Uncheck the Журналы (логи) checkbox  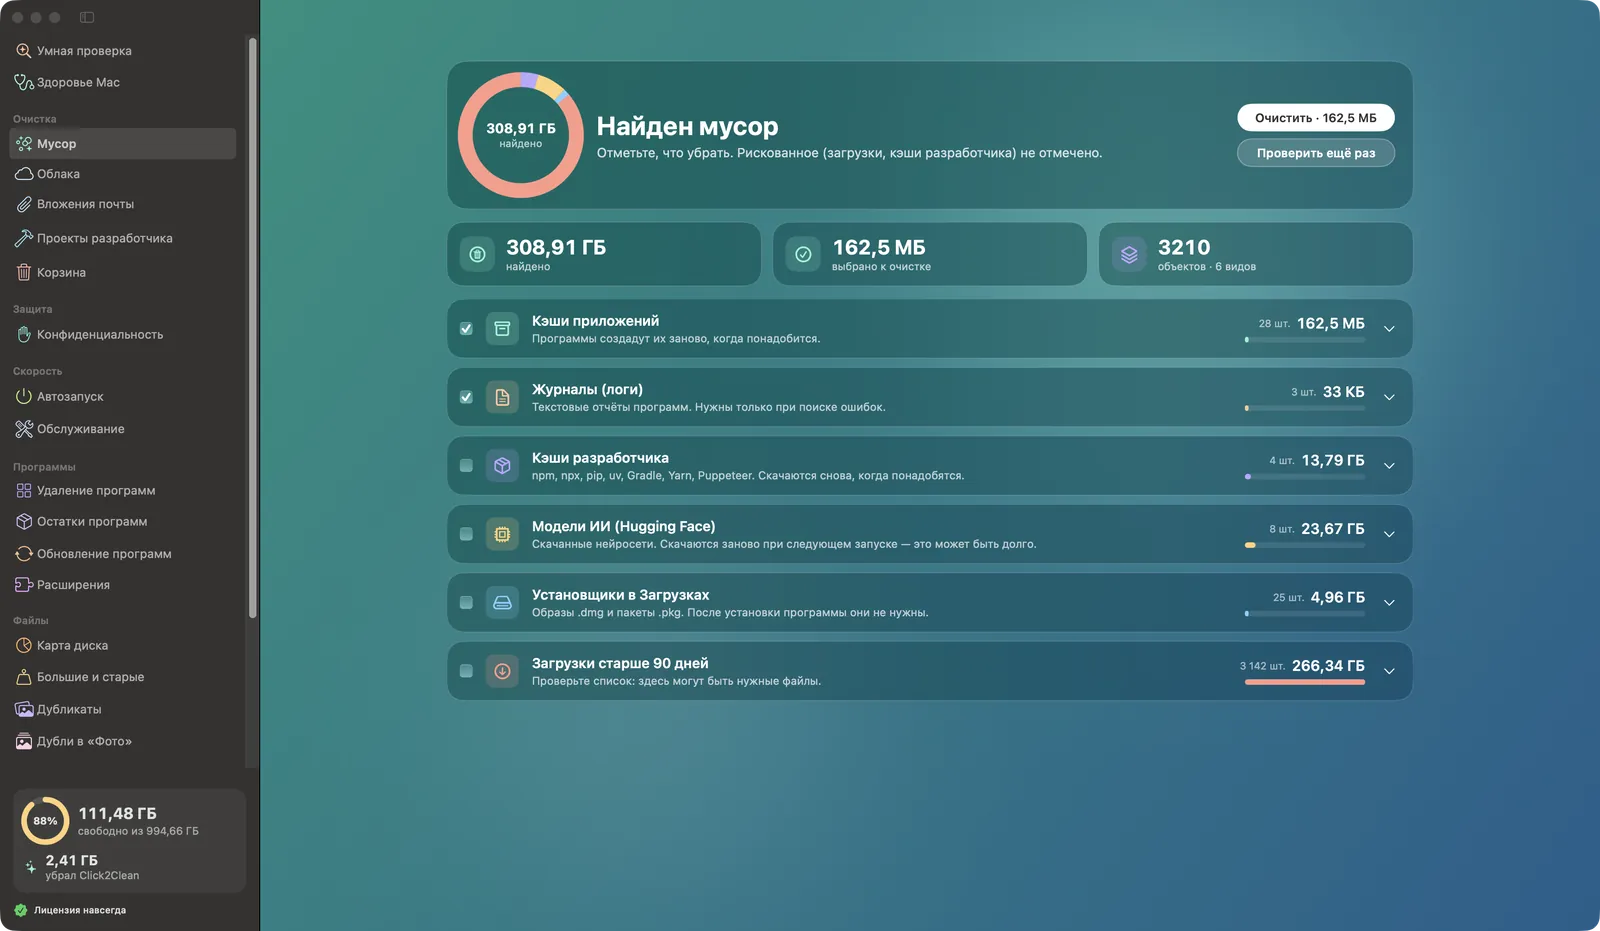coord(466,397)
